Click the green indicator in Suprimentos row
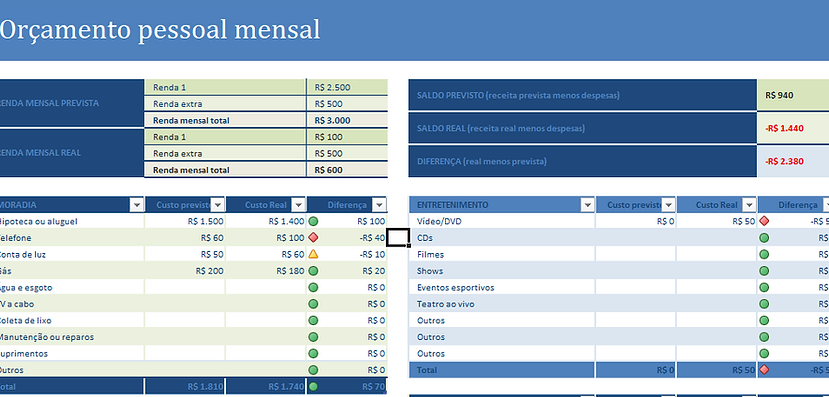Image resolution: width=829 pixels, height=397 pixels. [313, 353]
